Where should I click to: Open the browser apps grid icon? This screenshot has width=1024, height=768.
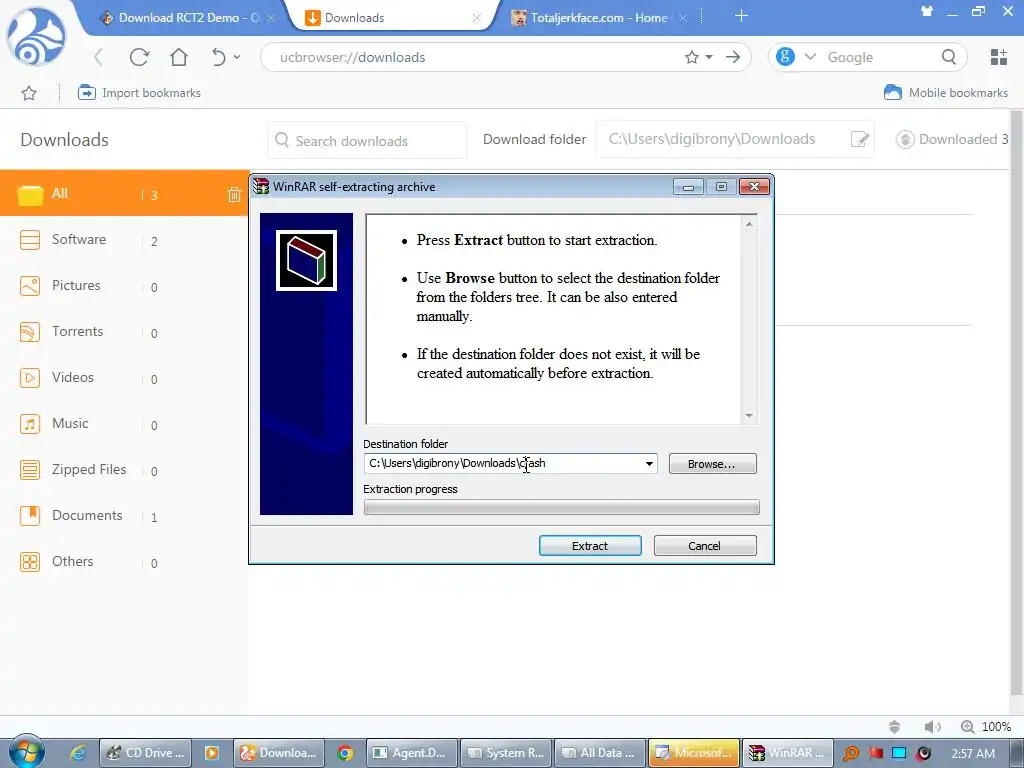click(x=999, y=57)
